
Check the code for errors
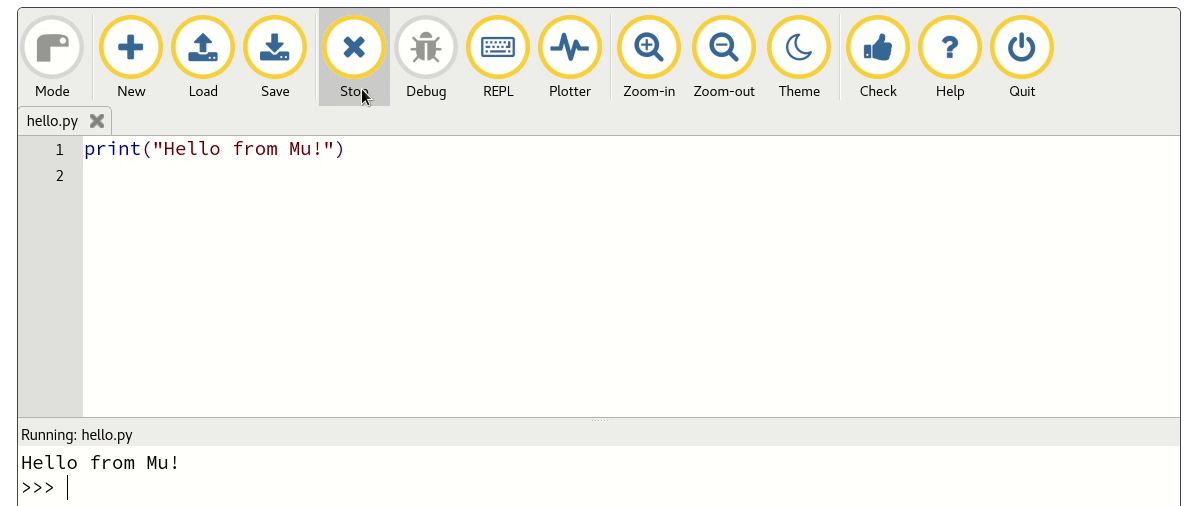pos(878,57)
